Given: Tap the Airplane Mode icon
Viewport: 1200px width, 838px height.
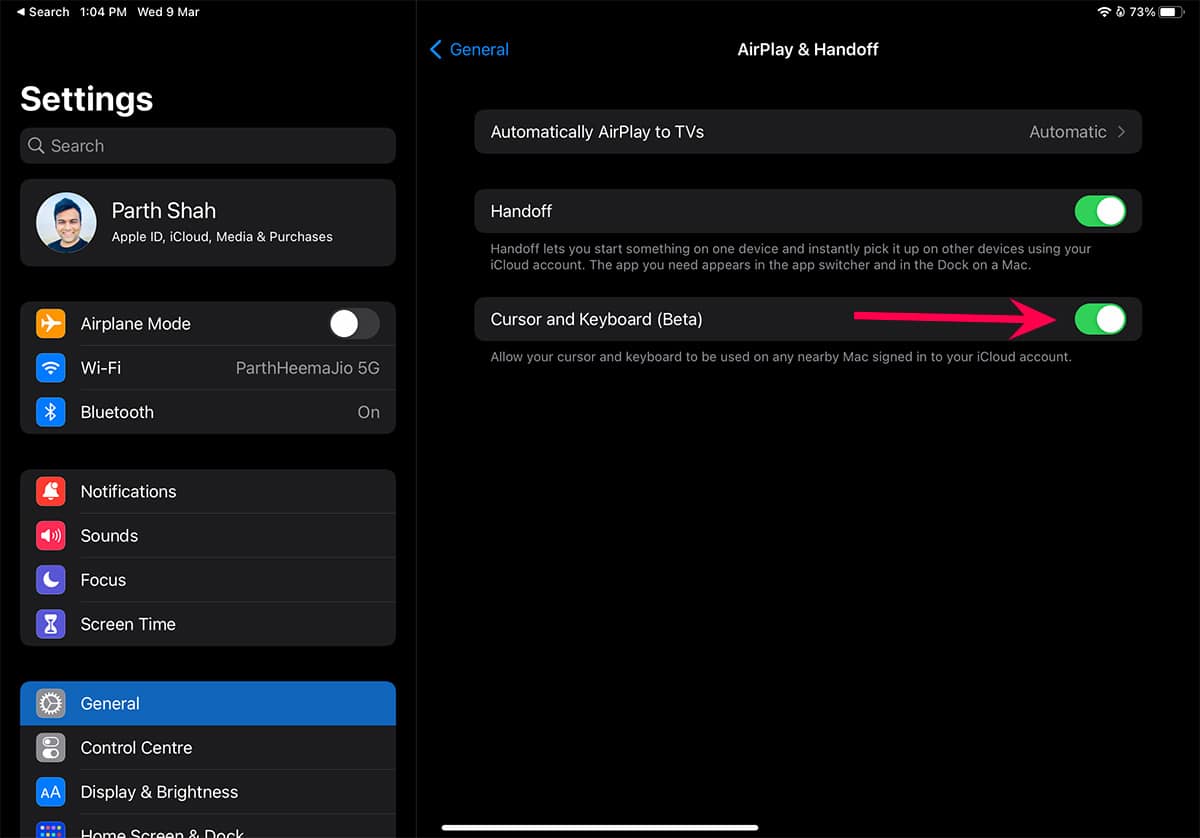Looking at the screenshot, I should click(x=50, y=324).
